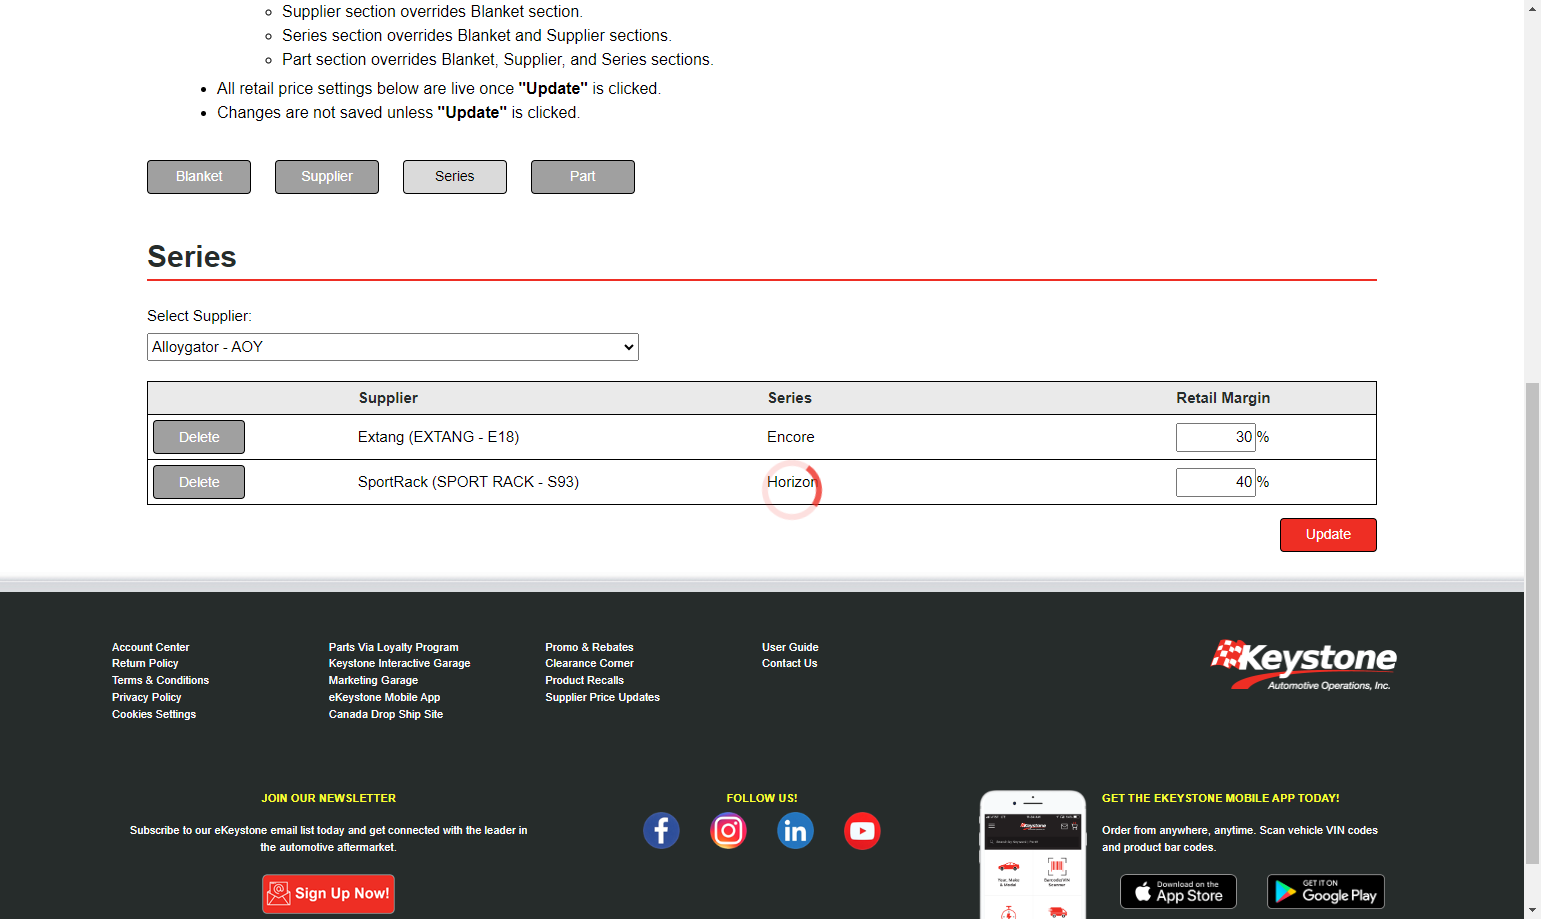Open the Terms & Conditions link
Viewport: 1541px width, 919px height.
(161, 681)
